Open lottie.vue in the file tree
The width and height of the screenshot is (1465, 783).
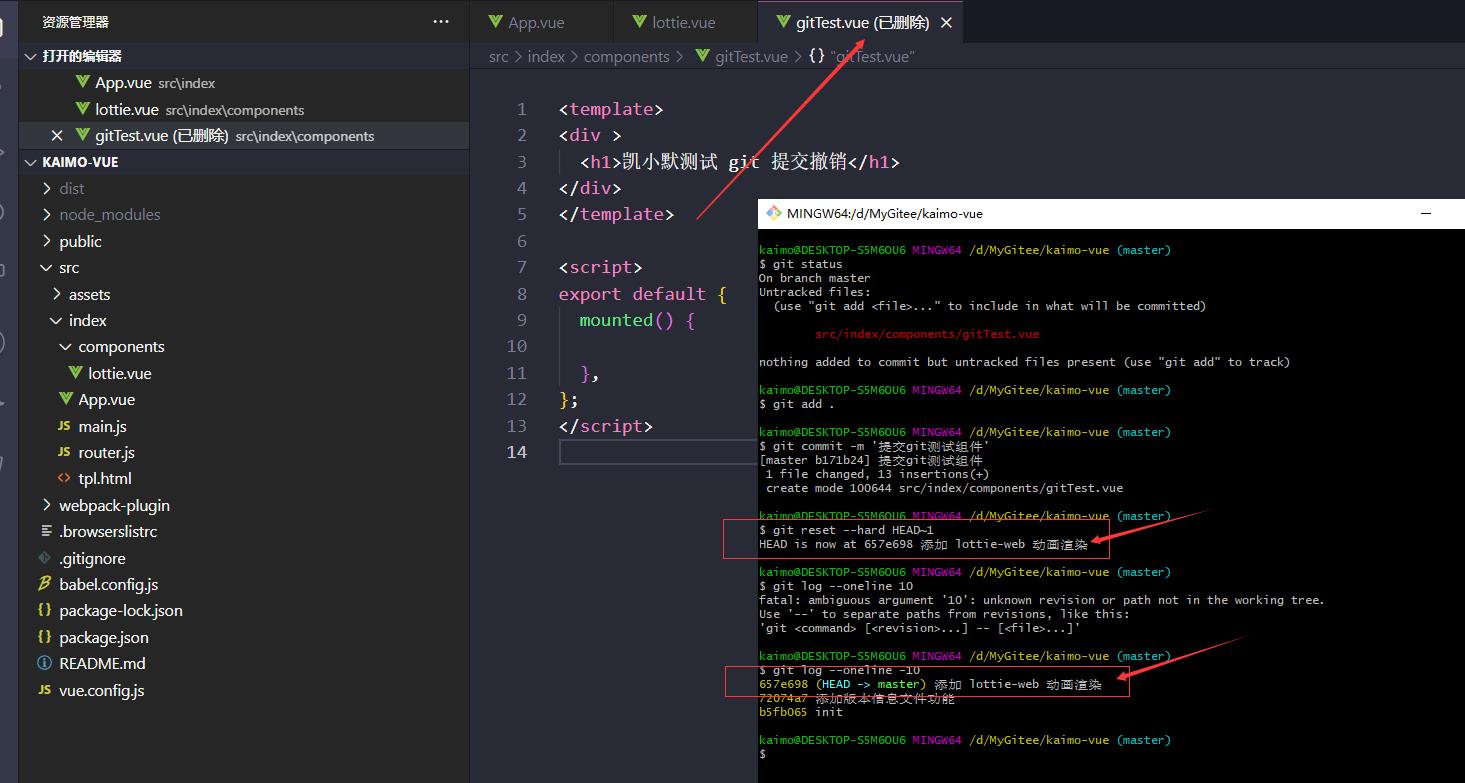point(244,373)
